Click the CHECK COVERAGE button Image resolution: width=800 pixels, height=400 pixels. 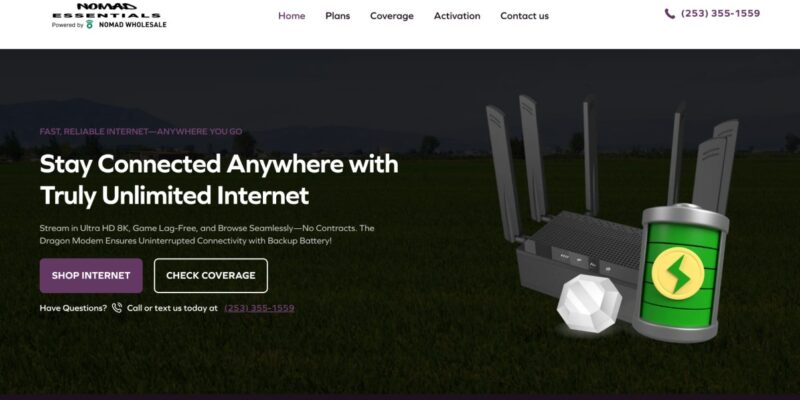tap(211, 276)
